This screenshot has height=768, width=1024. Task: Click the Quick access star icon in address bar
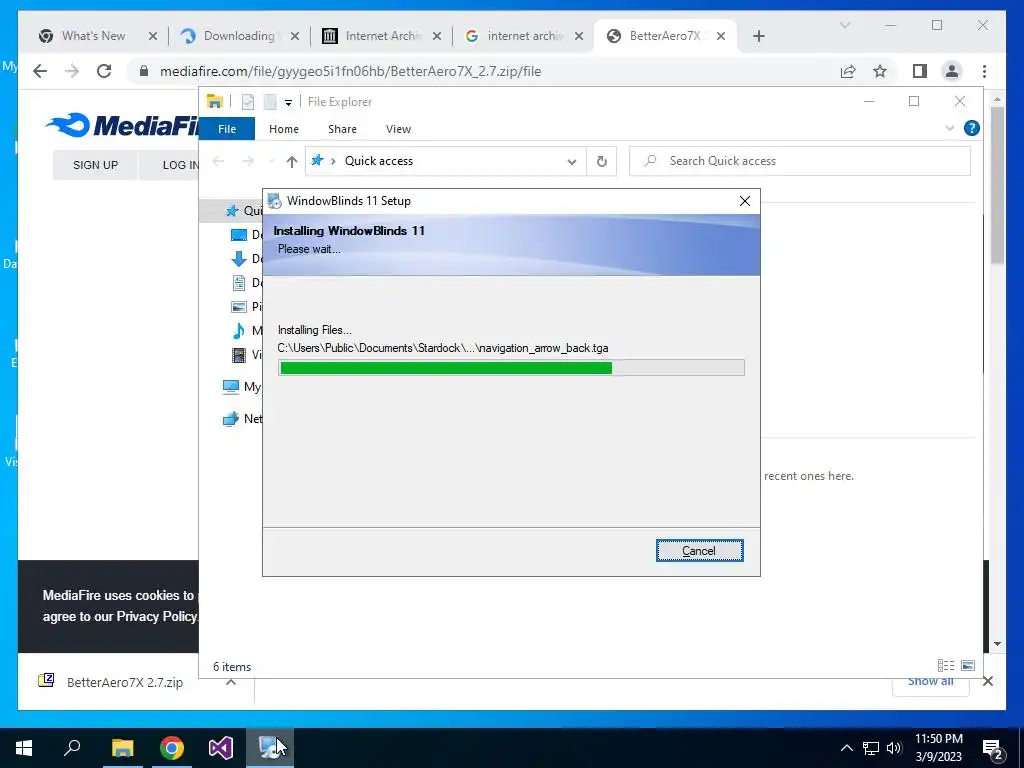(317, 160)
